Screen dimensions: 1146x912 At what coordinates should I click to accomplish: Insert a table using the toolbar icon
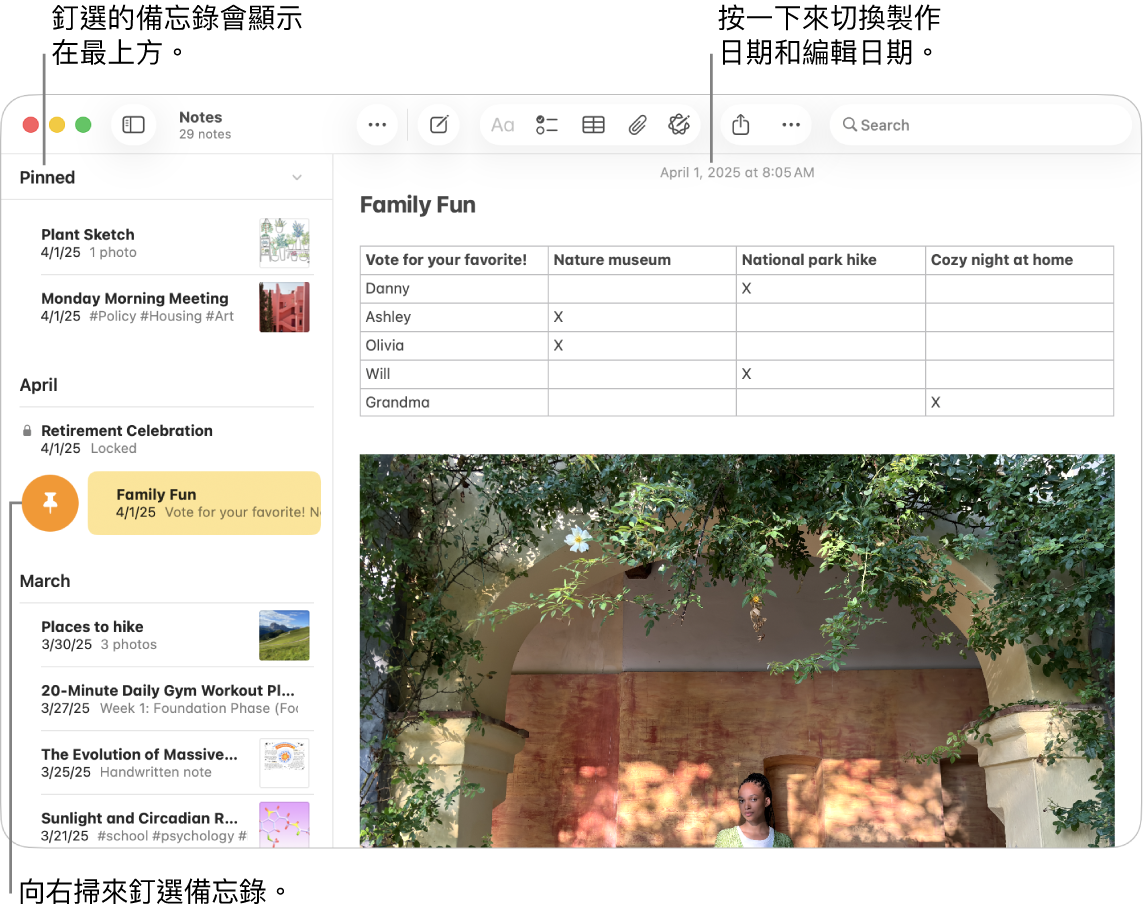click(593, 125)
